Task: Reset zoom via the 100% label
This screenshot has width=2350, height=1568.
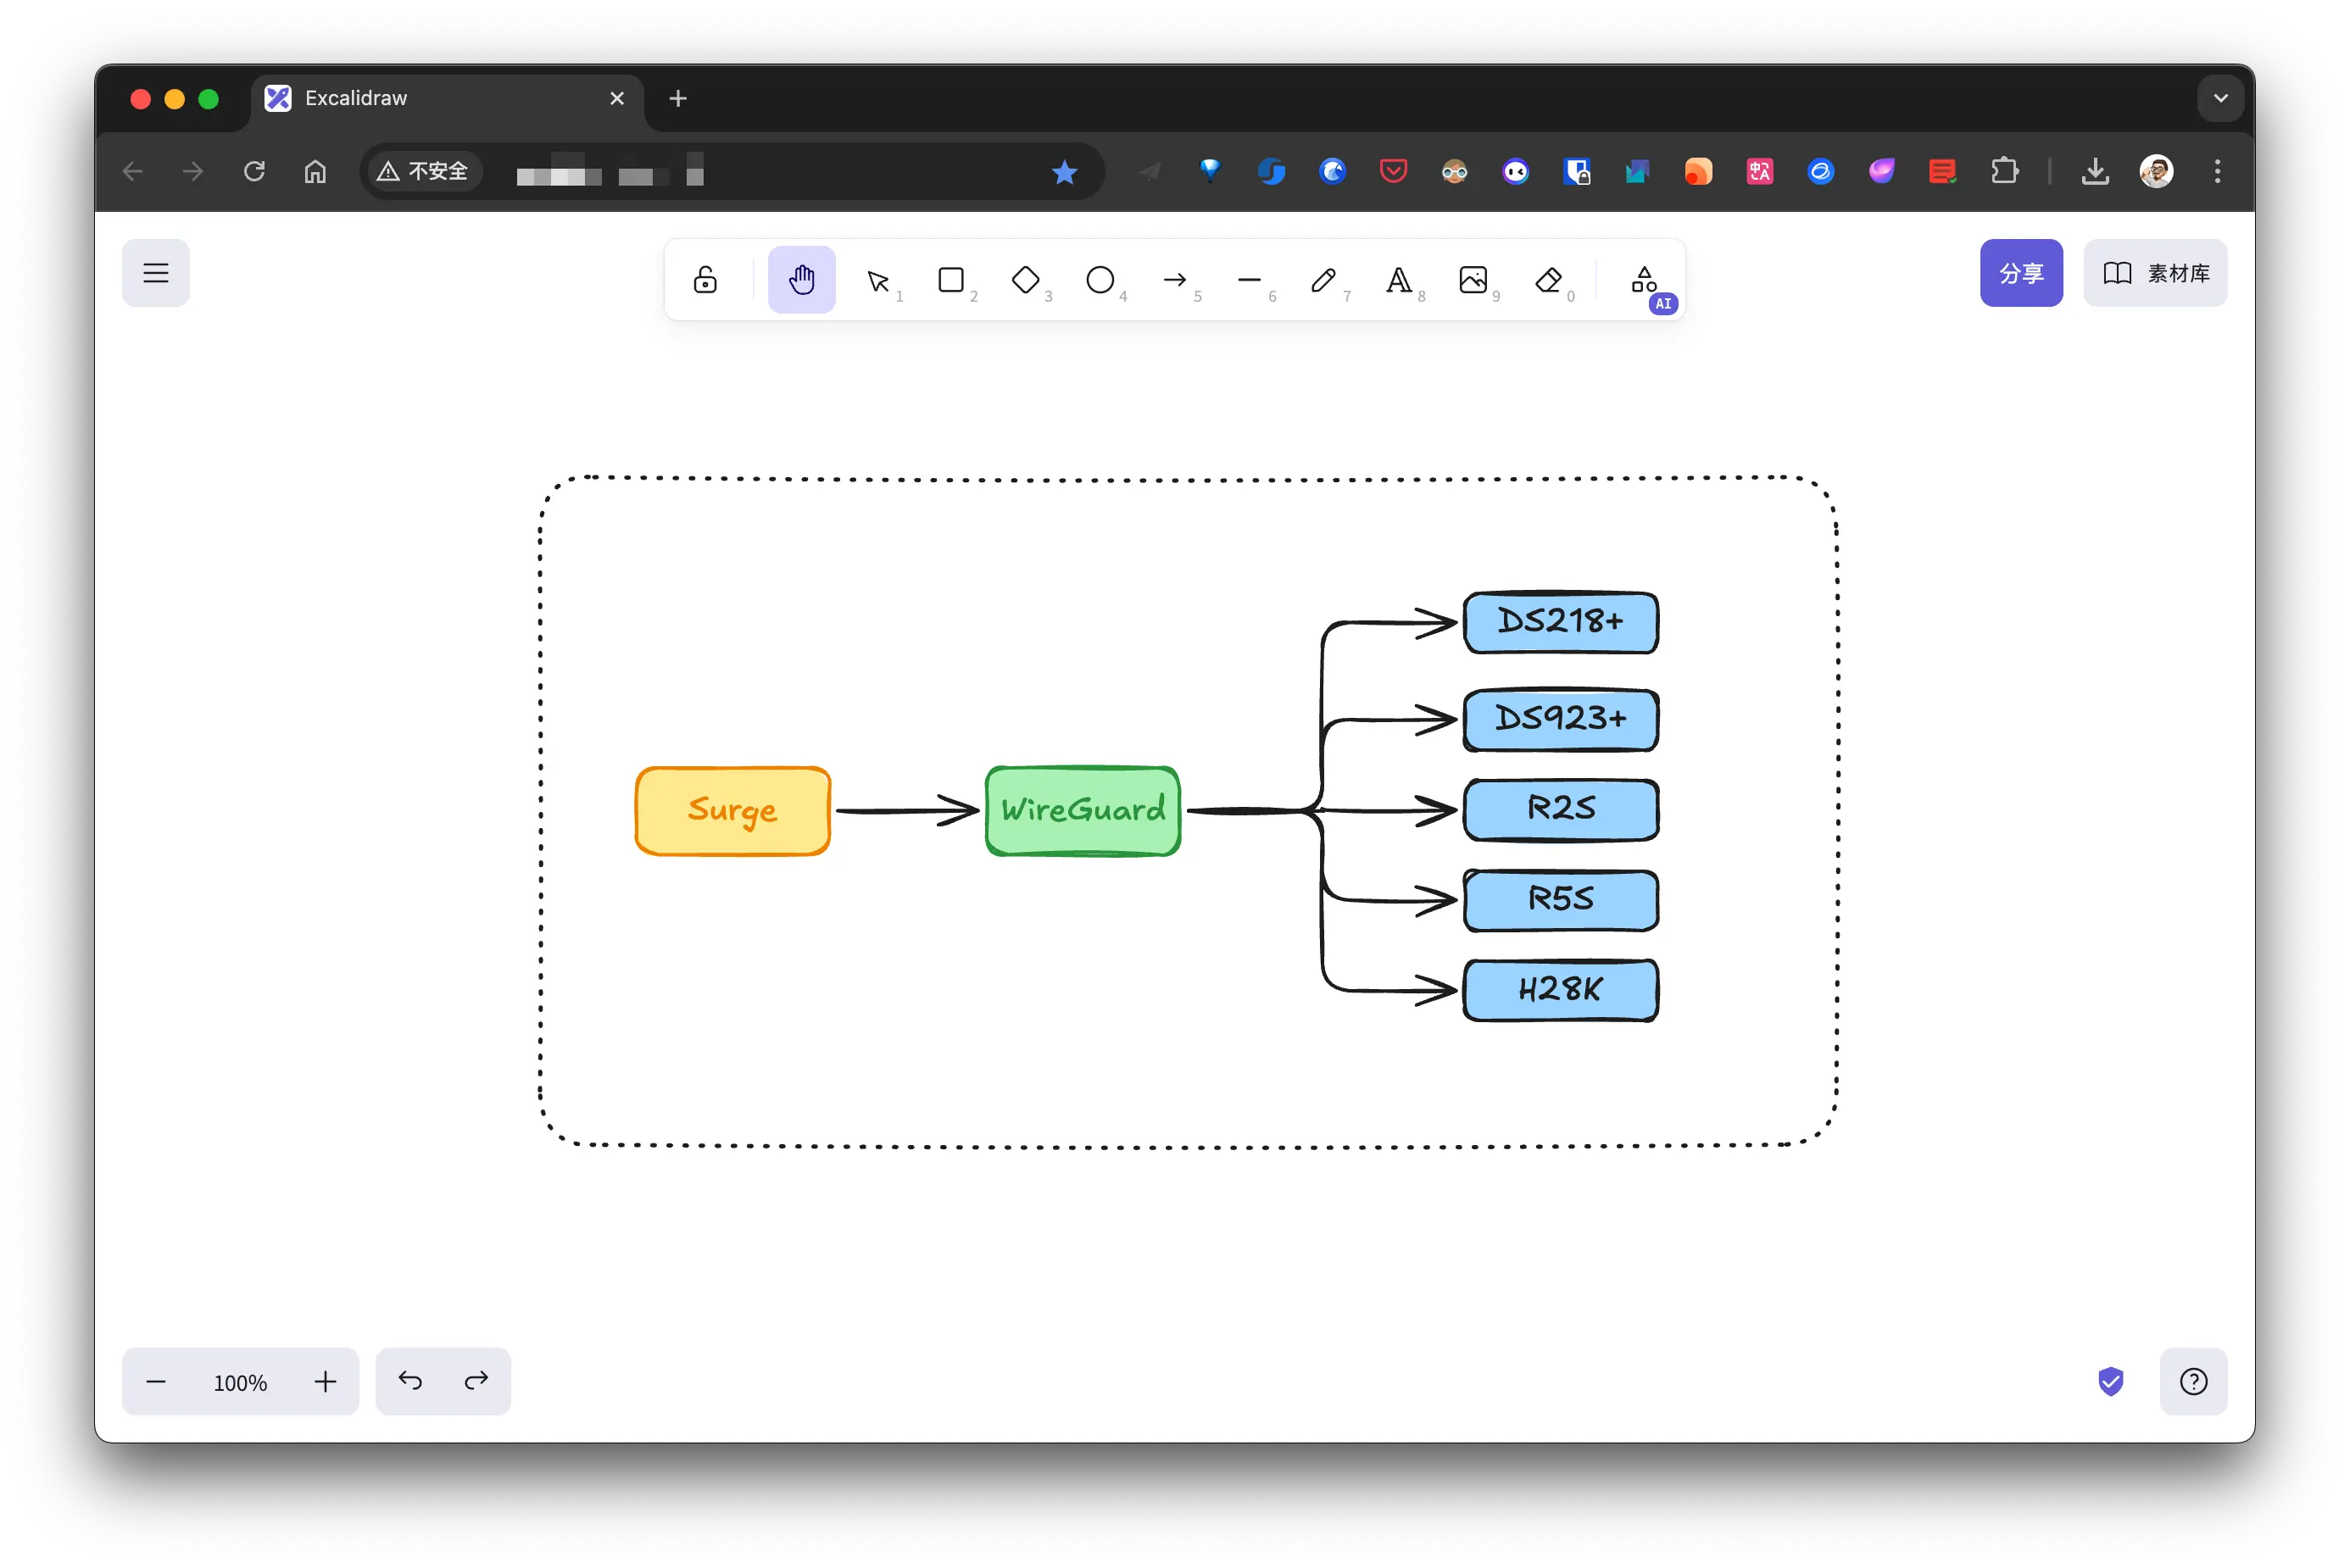Action: click(240, 1382)
